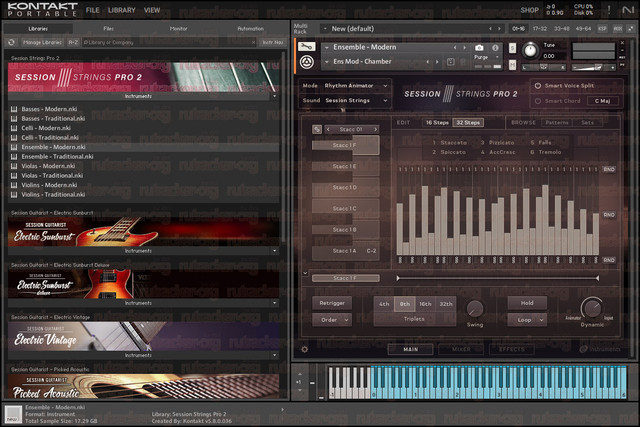Enable Smart Voice Split

point(538,86)
